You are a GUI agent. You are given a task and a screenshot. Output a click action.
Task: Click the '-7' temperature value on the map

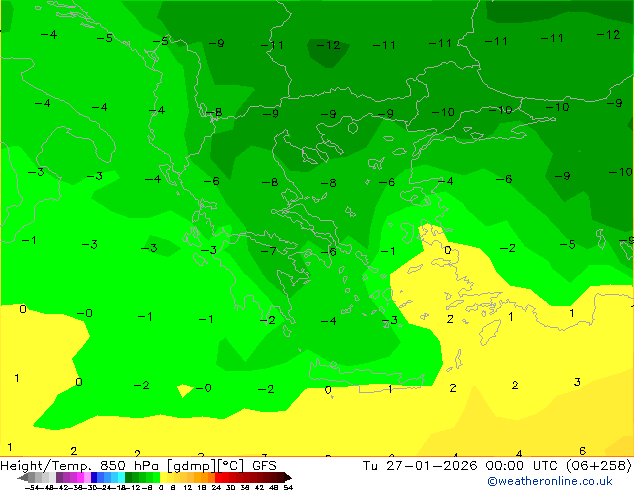(268, 251)
